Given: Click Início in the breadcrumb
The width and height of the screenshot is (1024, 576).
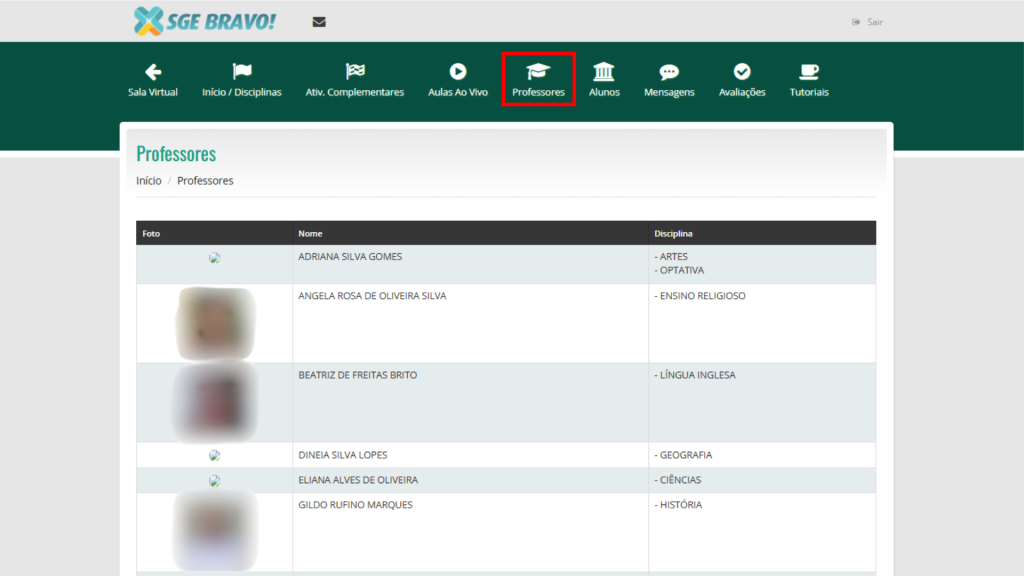Looking at the screenshot, I should click(149, 181).
